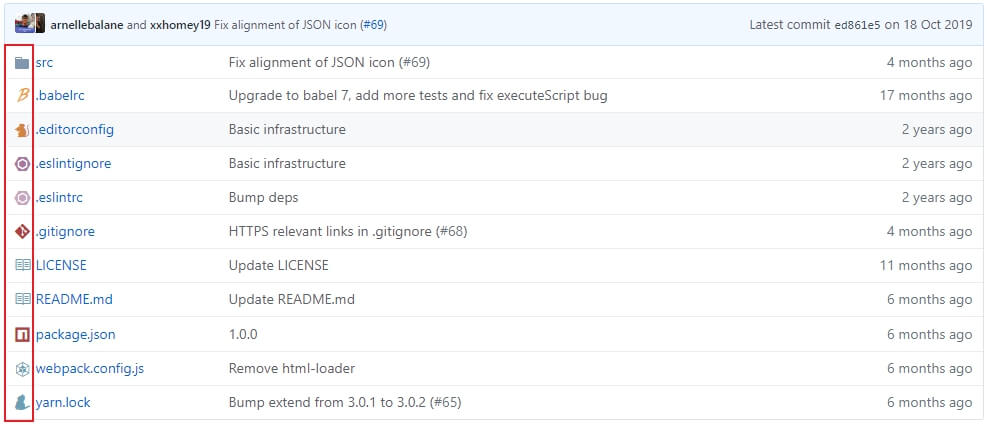989x425 pixels.
Task: Click the ESLint icon beside .eslintrc
Action: click(22, 198)
